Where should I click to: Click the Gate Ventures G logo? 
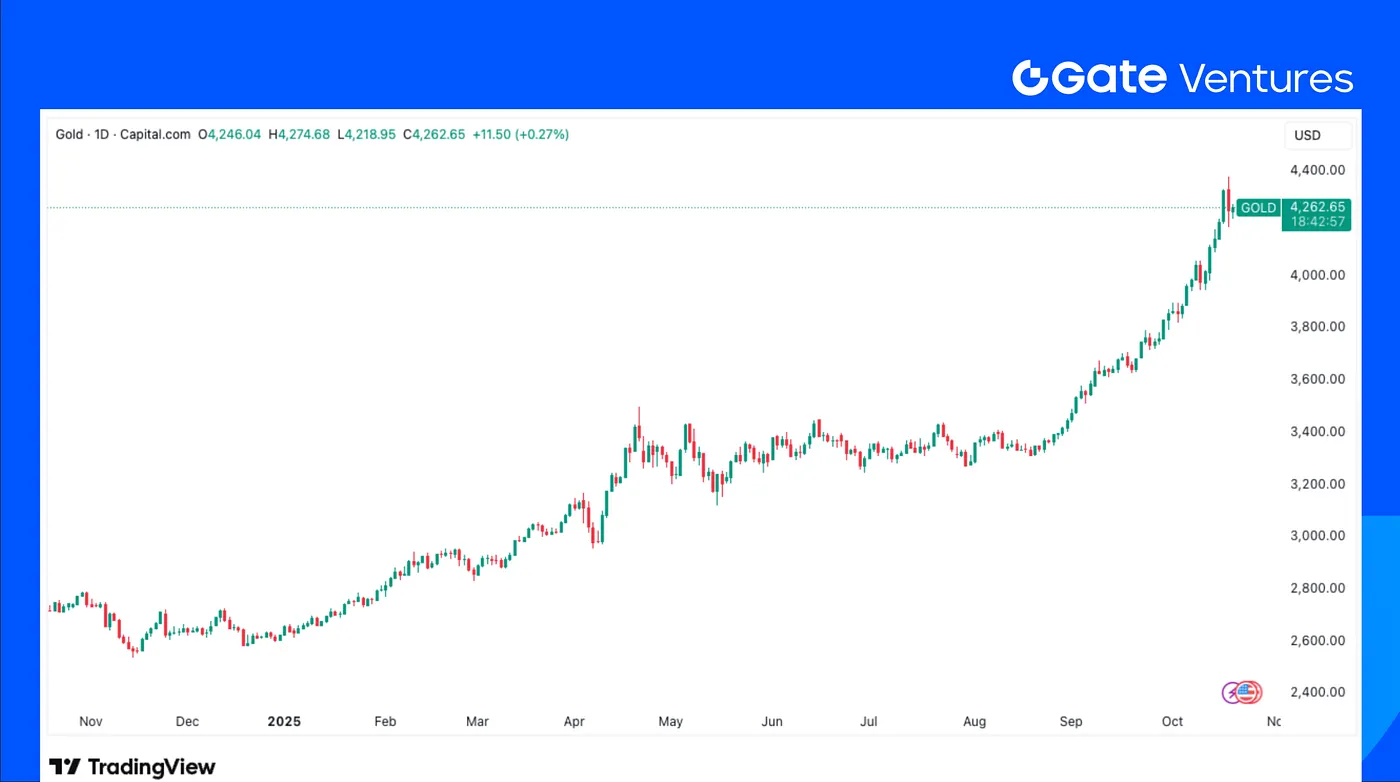click(x=1029, y=78)
